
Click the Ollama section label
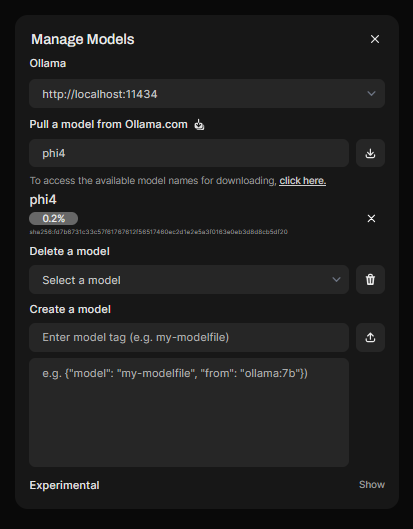click(48, 63)
